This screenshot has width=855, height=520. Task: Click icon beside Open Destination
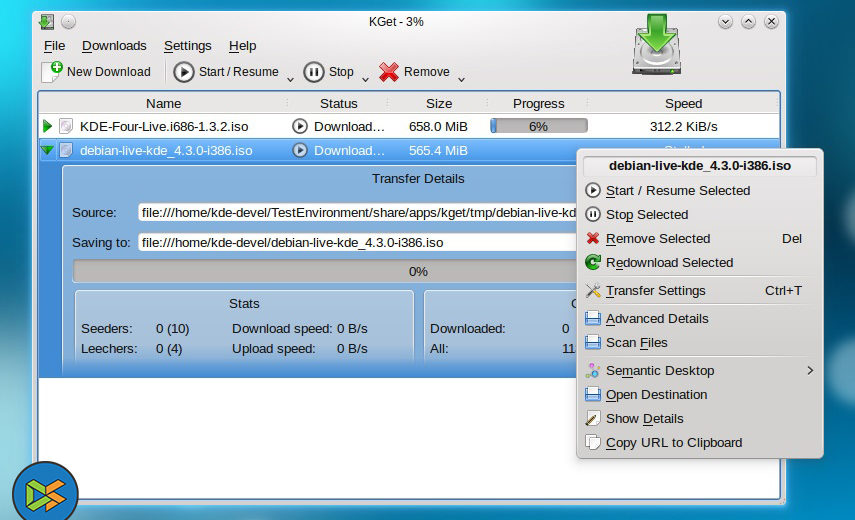(x=593, y=394)
